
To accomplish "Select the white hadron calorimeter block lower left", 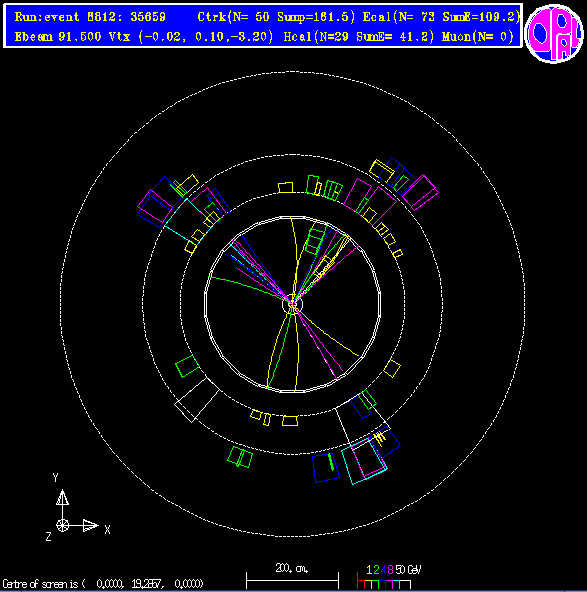I will [197, 399].
